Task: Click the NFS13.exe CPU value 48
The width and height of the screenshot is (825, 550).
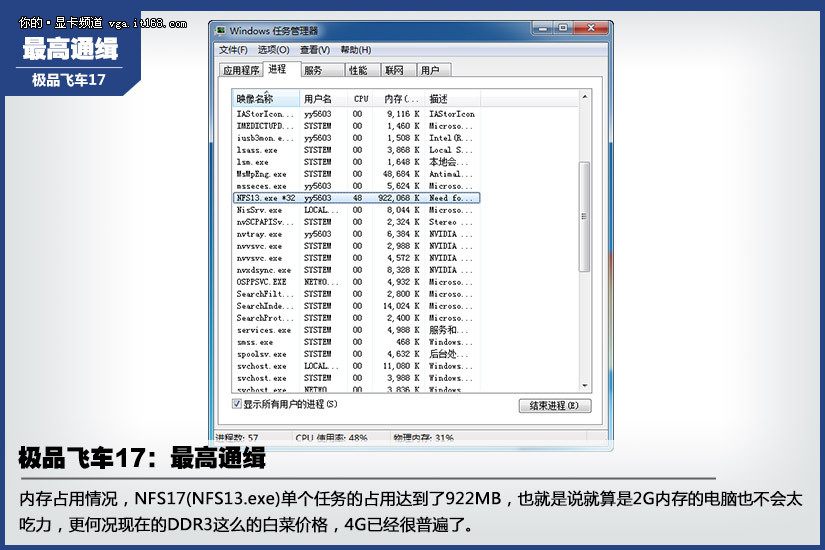Action: pyautogui.click(x=357, y=198)
